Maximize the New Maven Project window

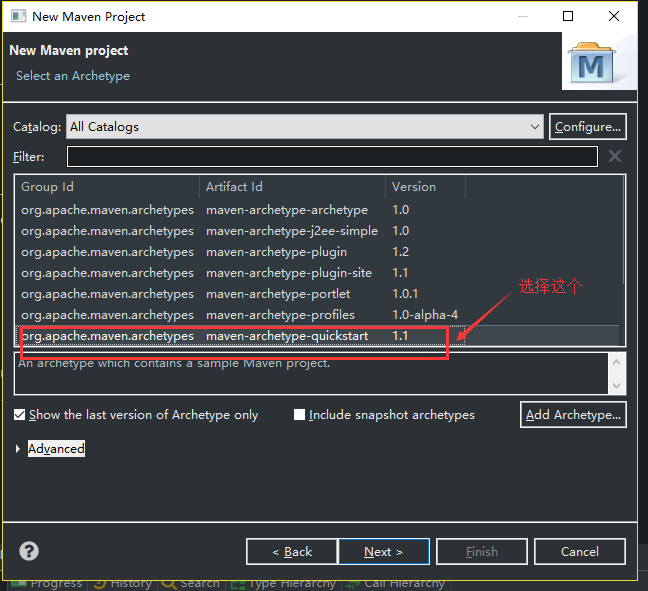pos(568,17)
